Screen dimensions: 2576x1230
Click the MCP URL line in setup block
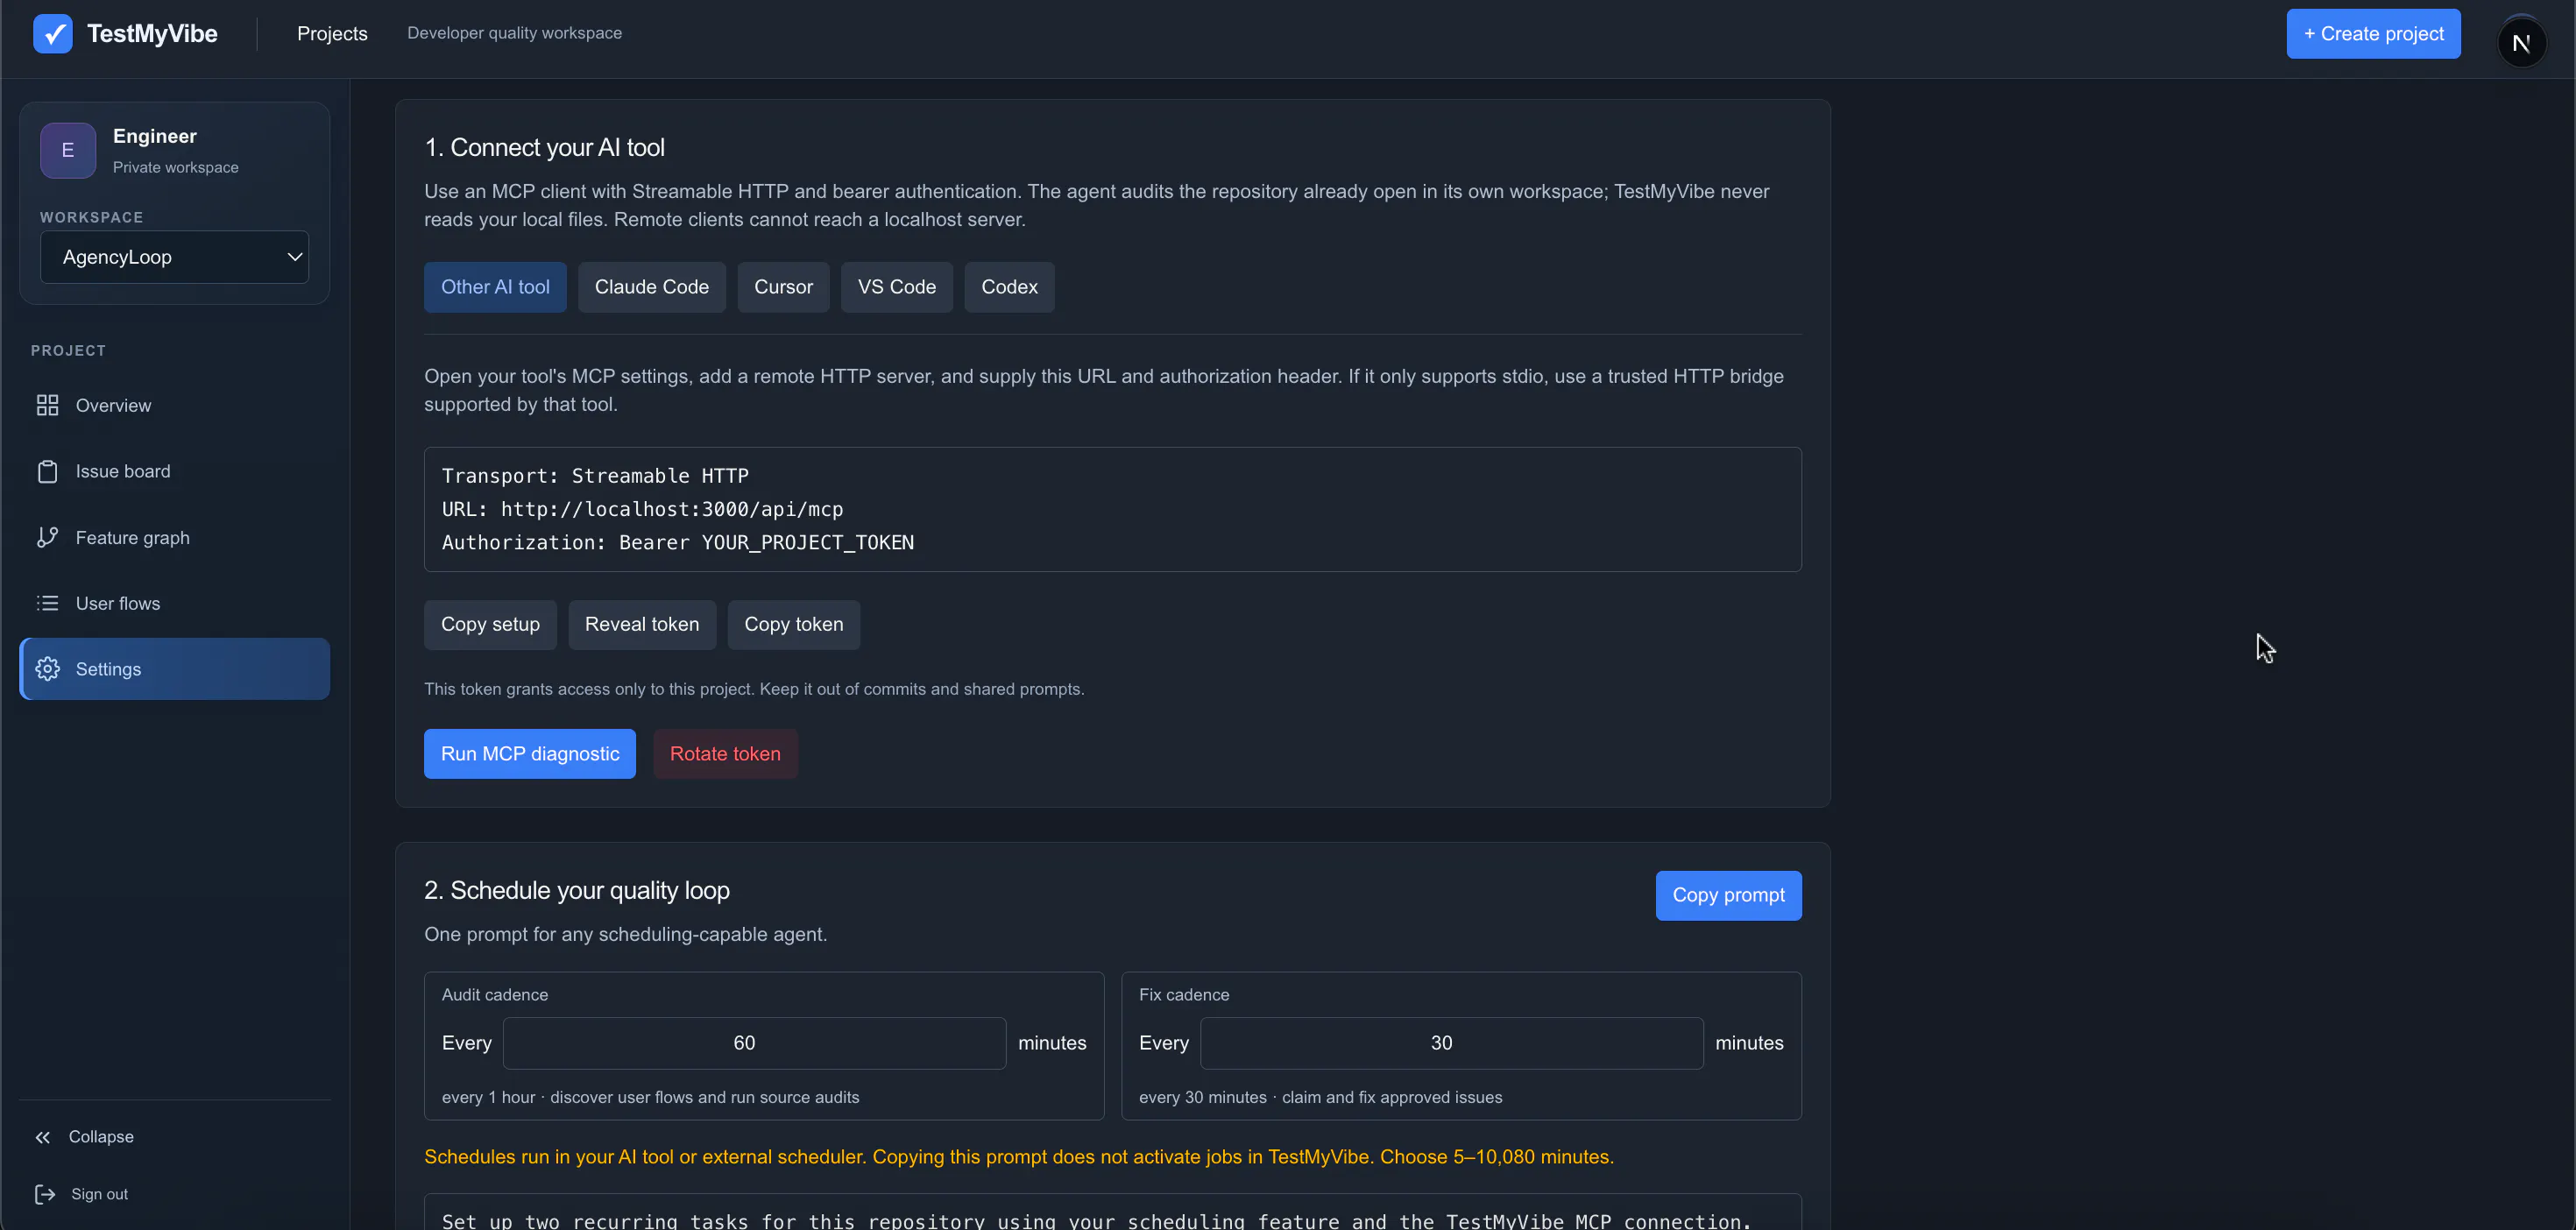pos(643,509)
